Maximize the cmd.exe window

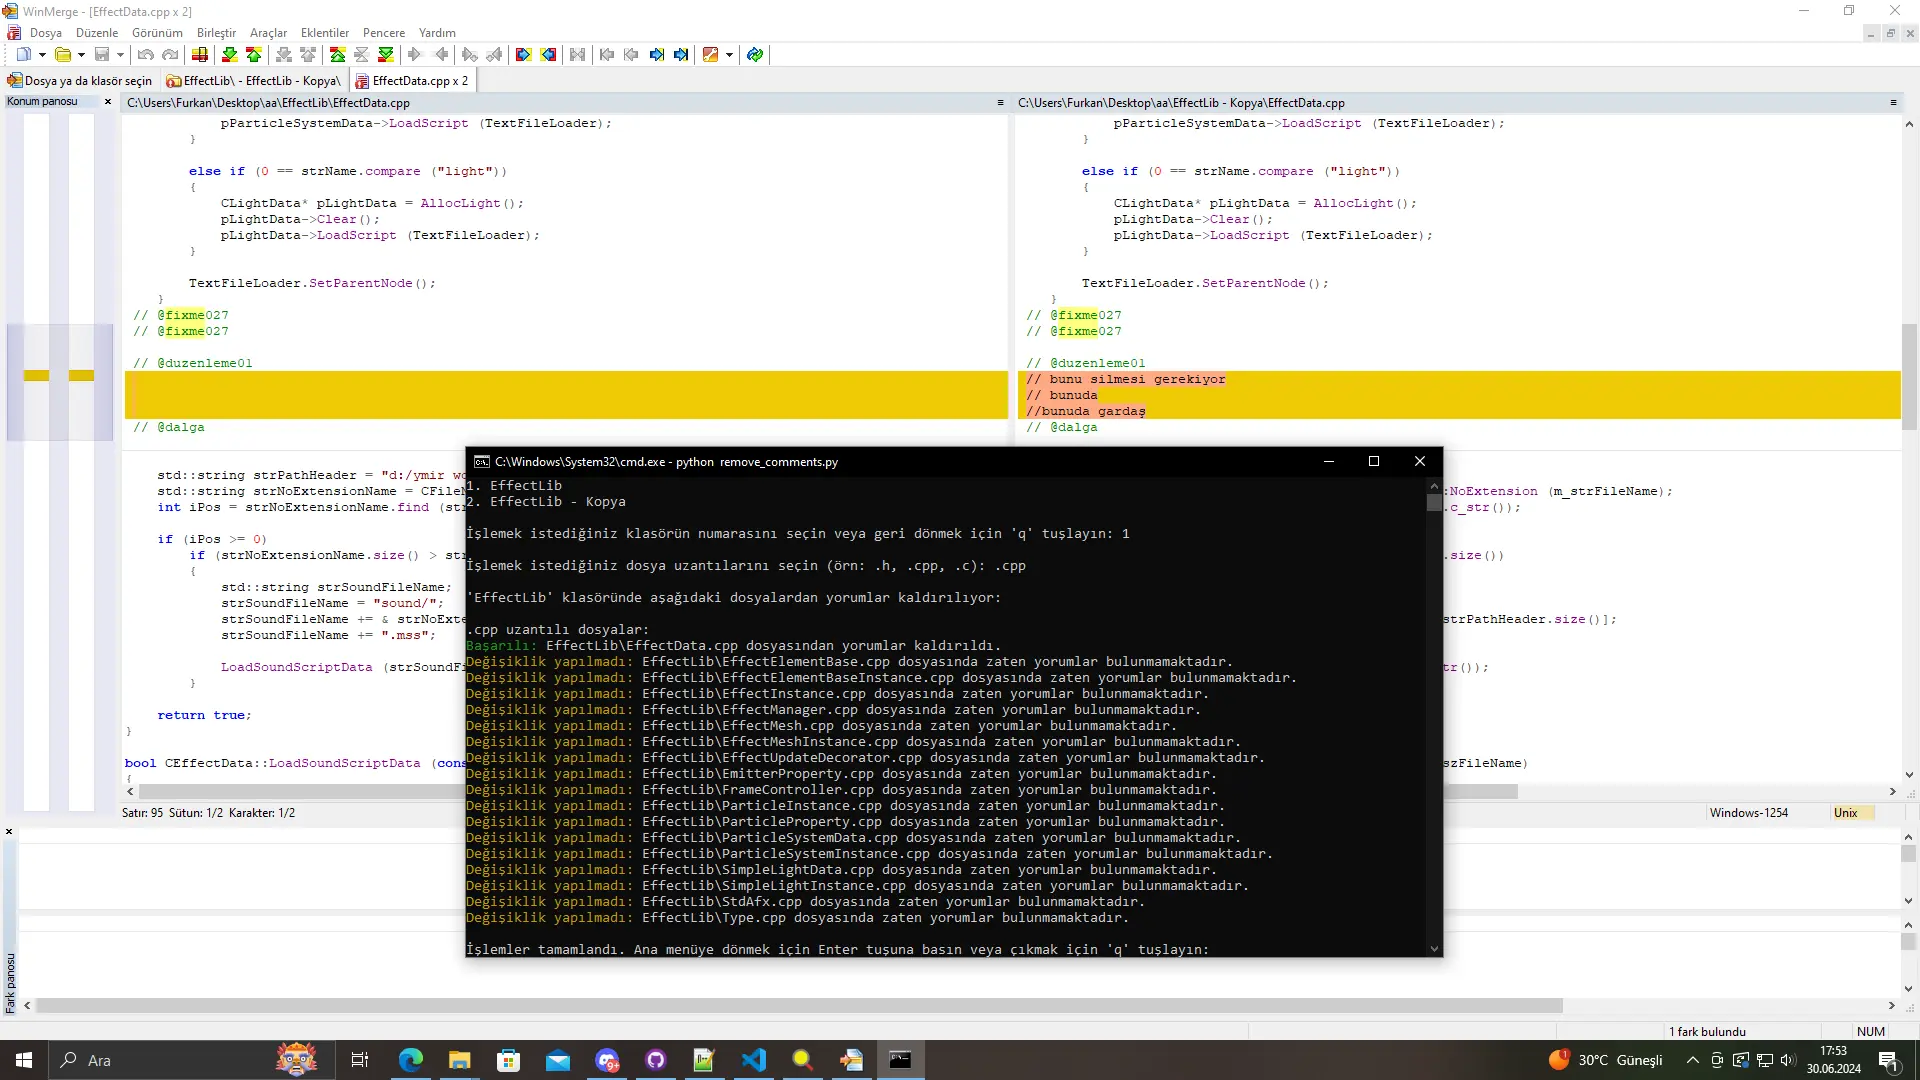coord(1374,461)
